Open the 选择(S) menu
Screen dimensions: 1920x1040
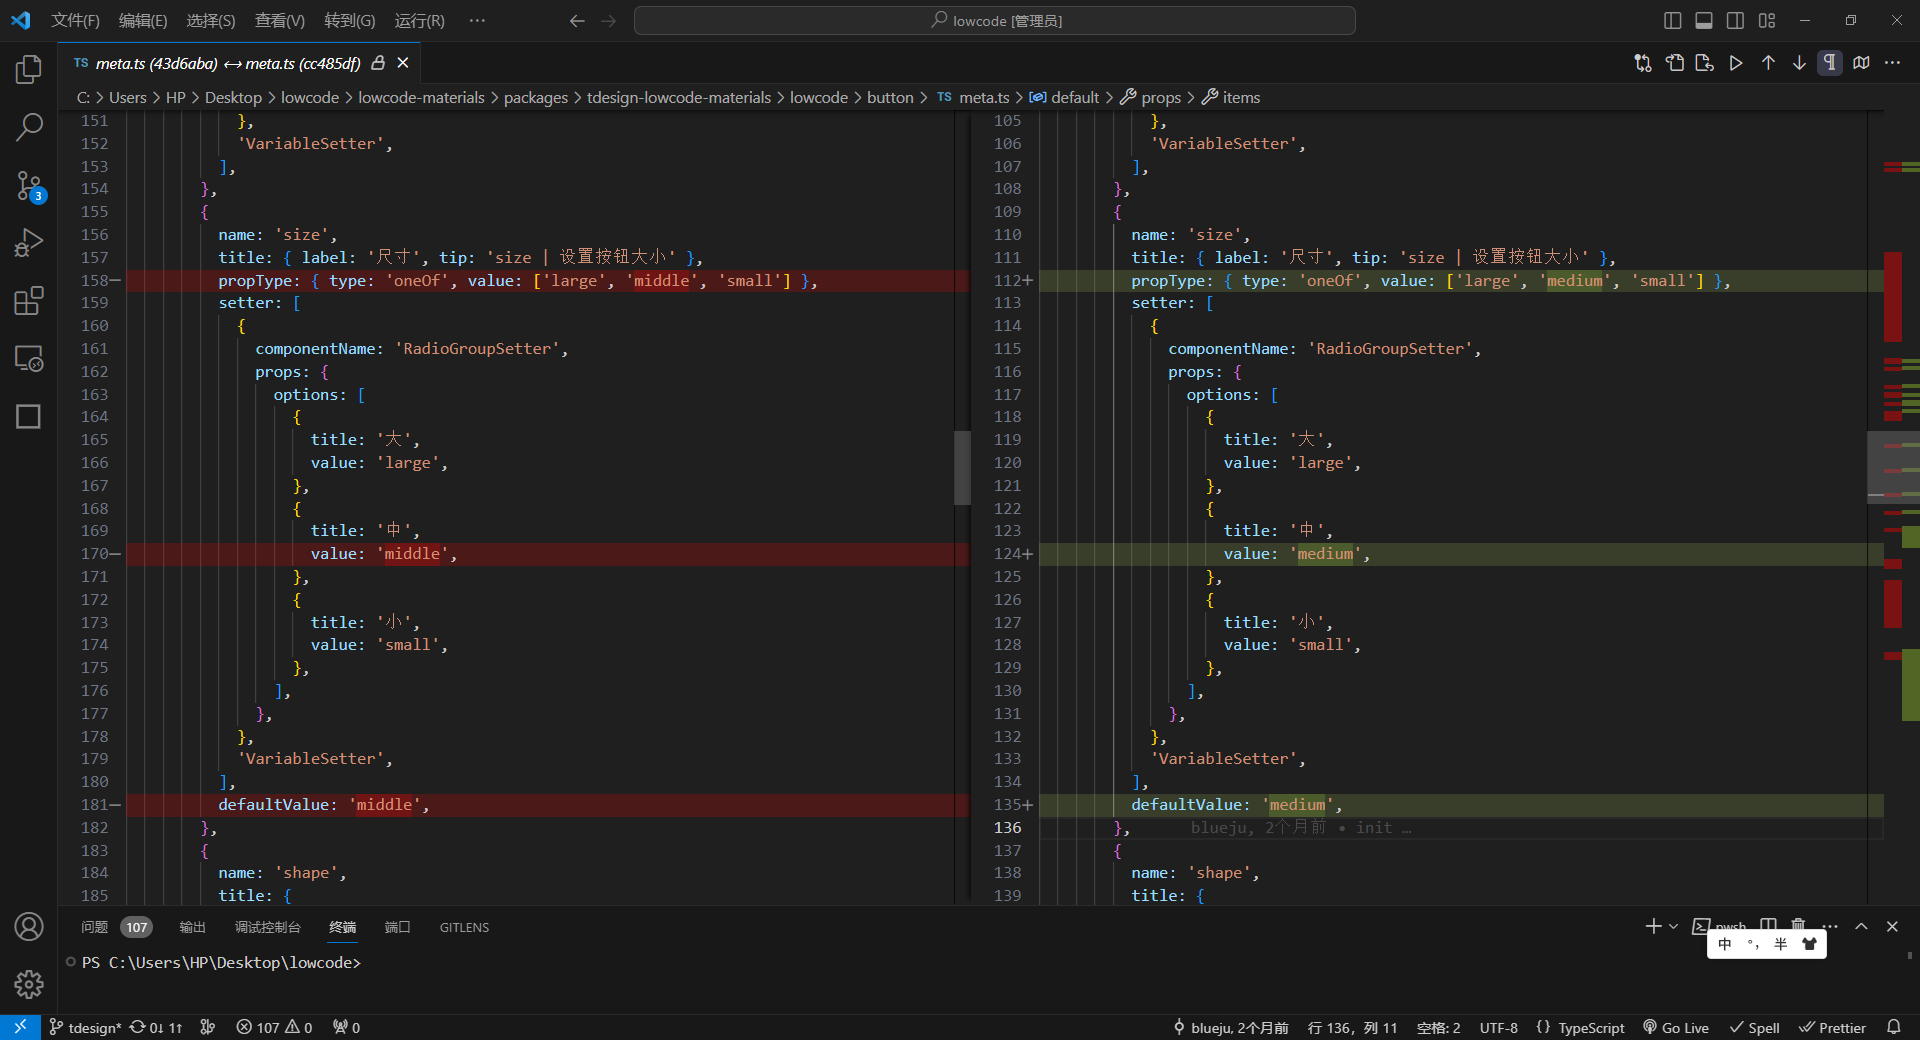[x=211, y=20]
